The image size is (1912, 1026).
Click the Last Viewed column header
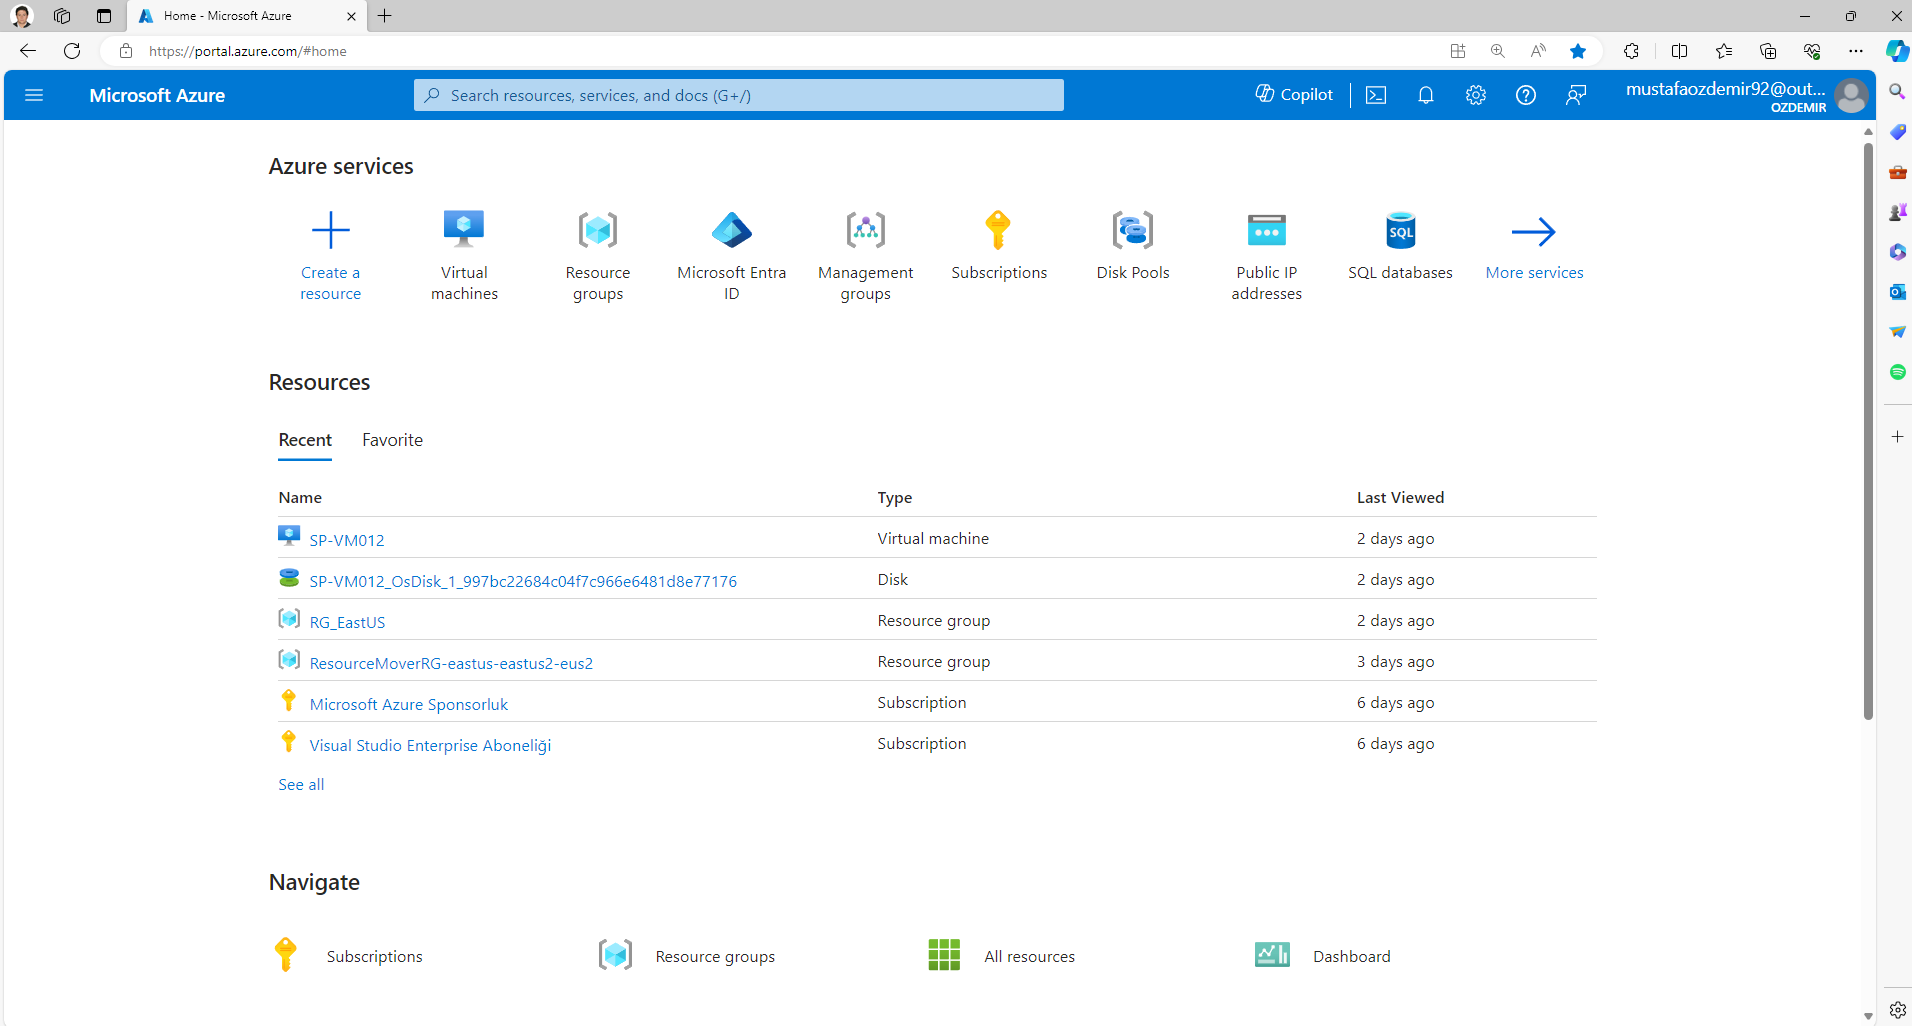point(1400,498)
